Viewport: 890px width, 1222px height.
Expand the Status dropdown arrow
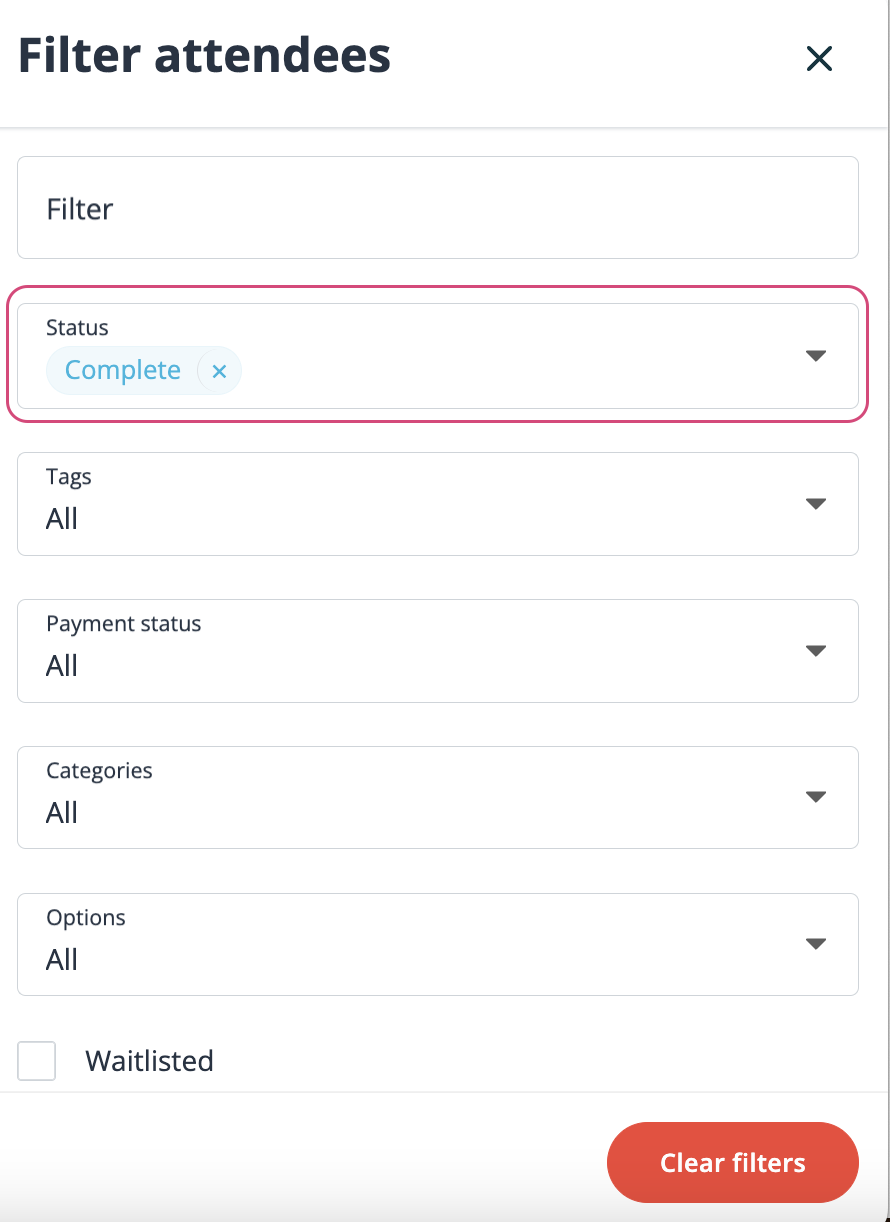[x=816, y=356]
